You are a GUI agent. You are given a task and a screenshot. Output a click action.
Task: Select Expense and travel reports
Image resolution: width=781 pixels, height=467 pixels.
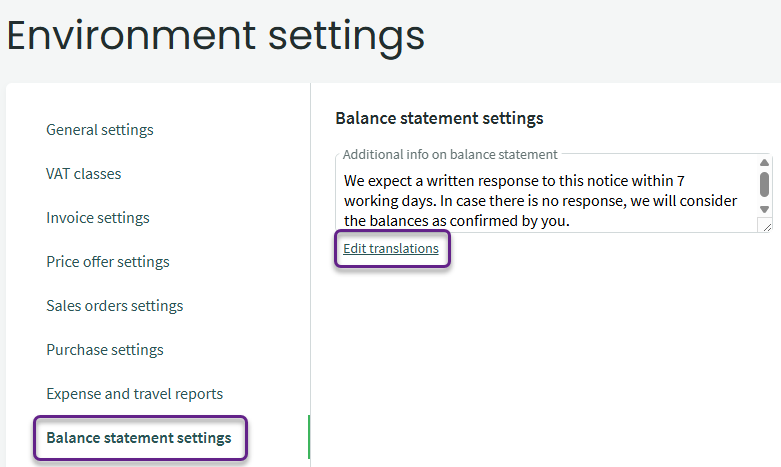coord(134,394)
